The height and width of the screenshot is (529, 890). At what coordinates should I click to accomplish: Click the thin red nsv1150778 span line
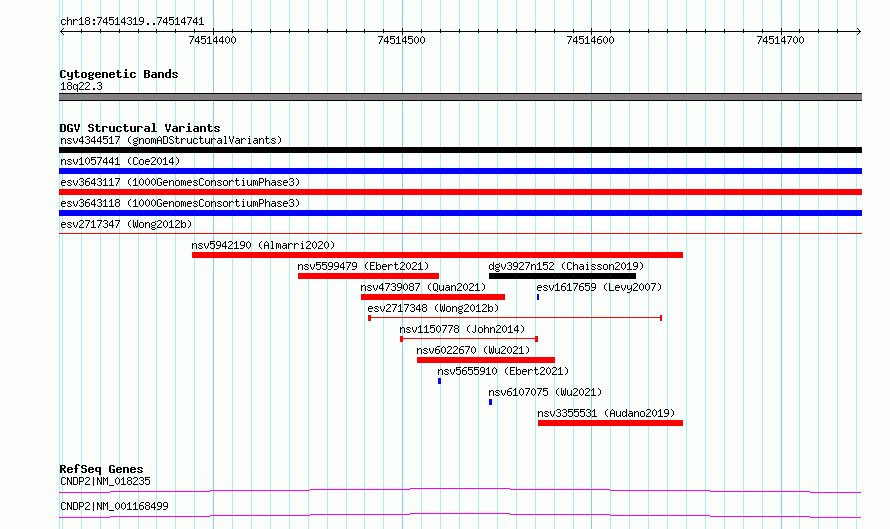pyautogui.click(x=469, y=339)
